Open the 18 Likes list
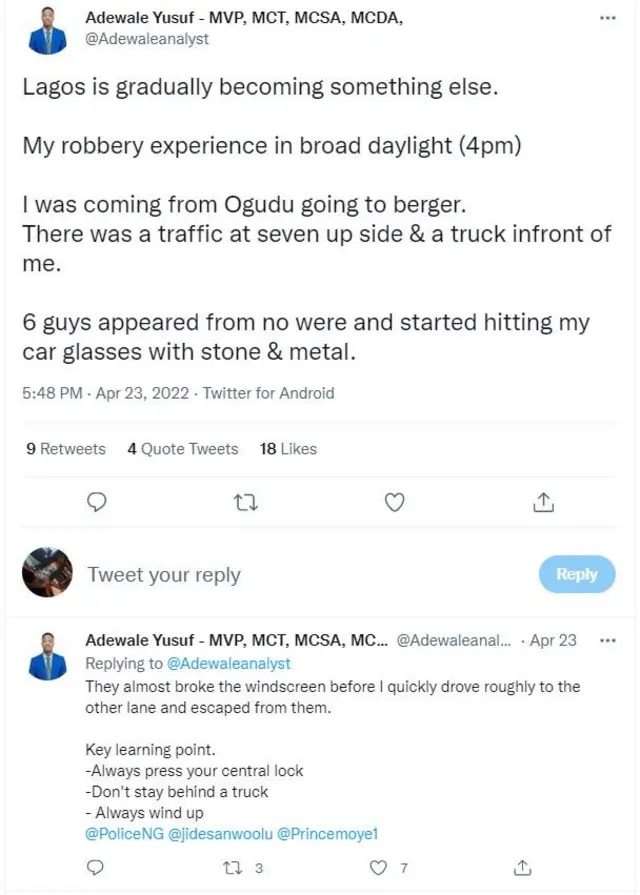The width and height of the screenshot is (640, 895). (288, 449)
